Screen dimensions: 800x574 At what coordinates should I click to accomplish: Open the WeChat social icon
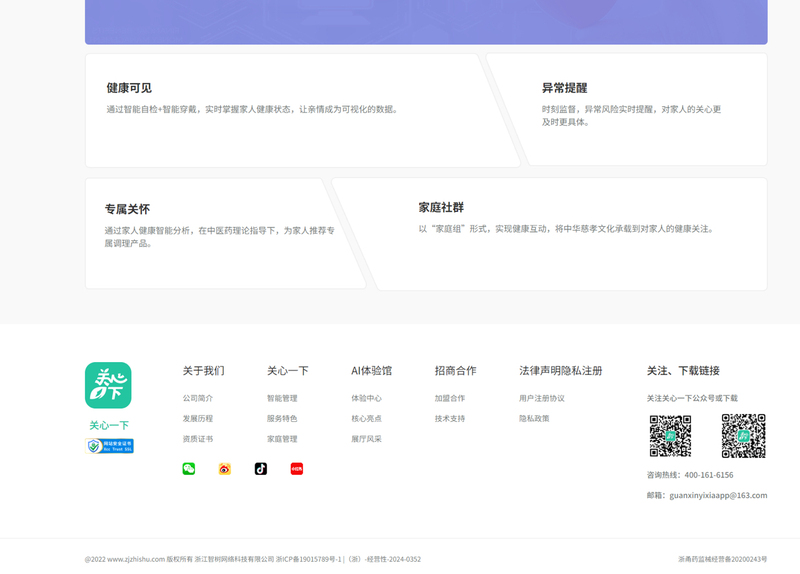(189, 469)
